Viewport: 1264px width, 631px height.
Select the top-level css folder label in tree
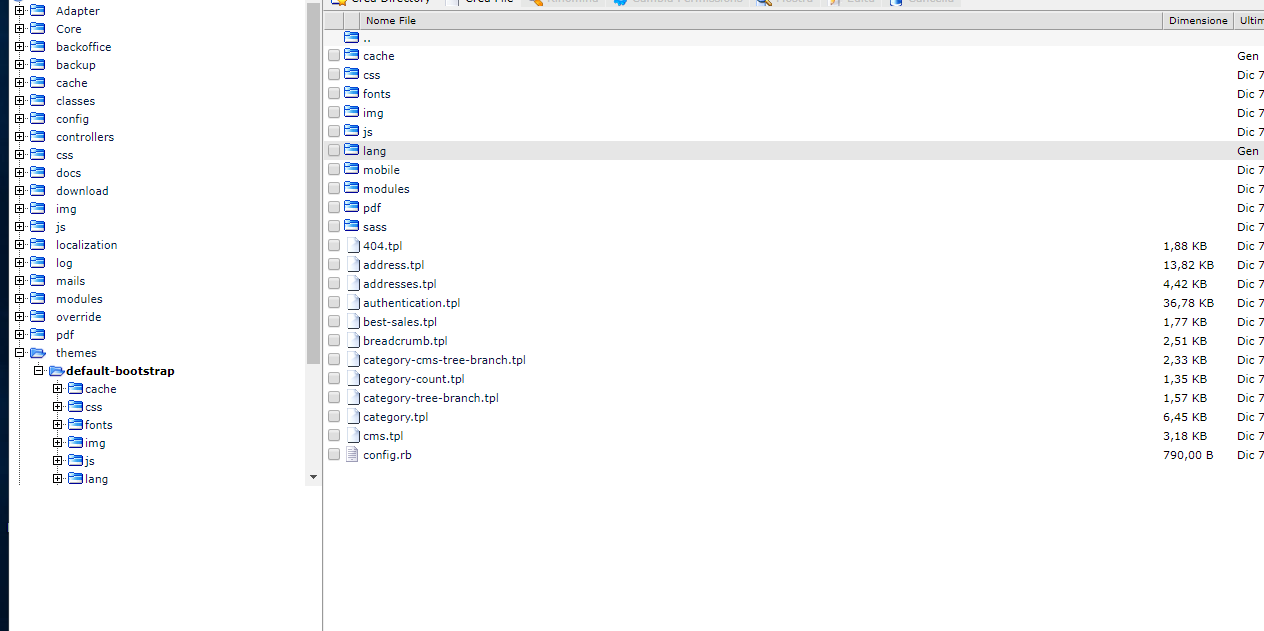coord(64,155)
